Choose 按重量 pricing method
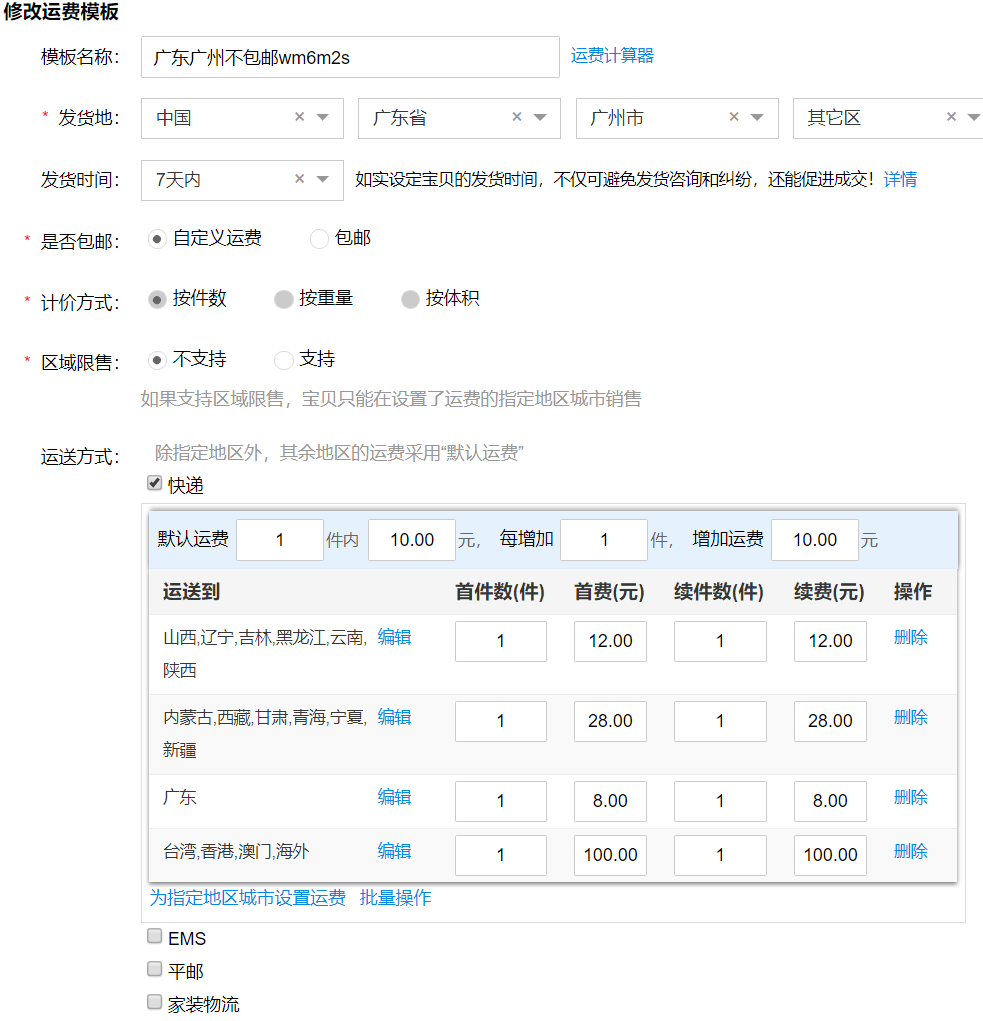This screenshot has width=983, height=1021. [284, 299]
